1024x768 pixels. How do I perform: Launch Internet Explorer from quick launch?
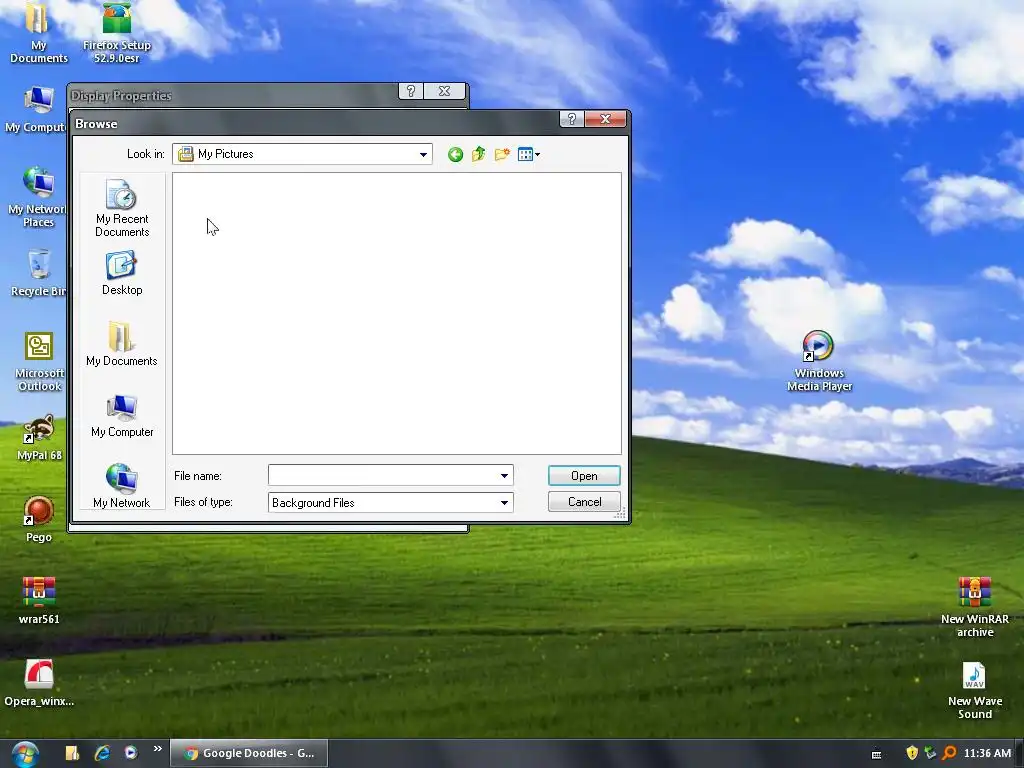point(102,753)
